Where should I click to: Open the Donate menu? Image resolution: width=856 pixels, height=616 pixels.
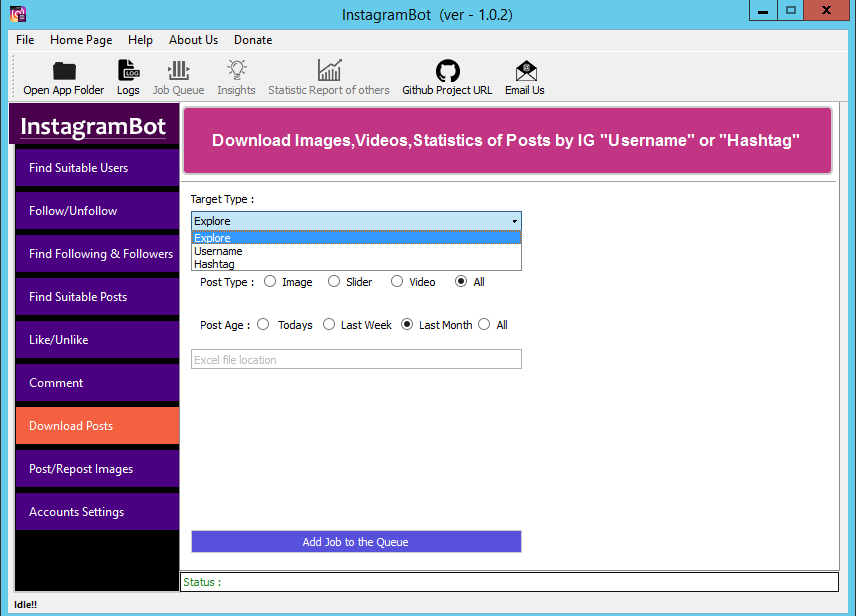pyautogui.click(x=253, y=40)
